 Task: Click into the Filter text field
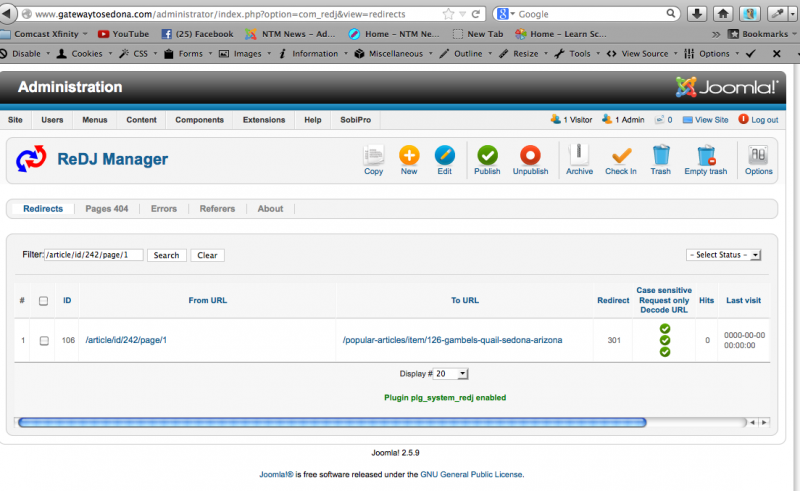tap(94, 255)
